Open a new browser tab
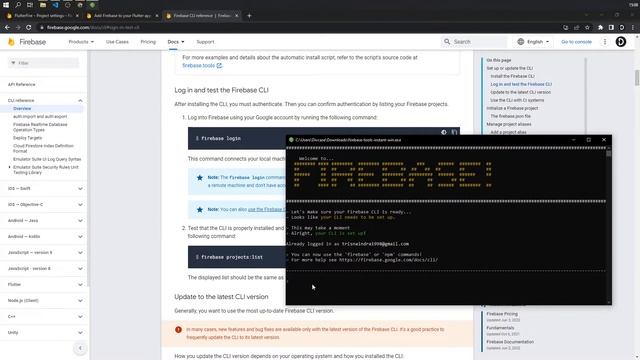The height and width of the screenshot is (360, 640). (x=249, y=16)
